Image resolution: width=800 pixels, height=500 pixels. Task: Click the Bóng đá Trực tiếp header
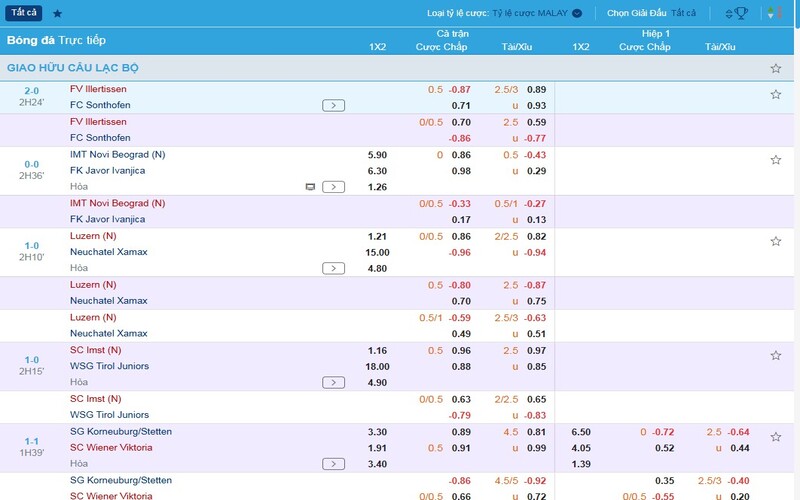click(x=56, y=40)
